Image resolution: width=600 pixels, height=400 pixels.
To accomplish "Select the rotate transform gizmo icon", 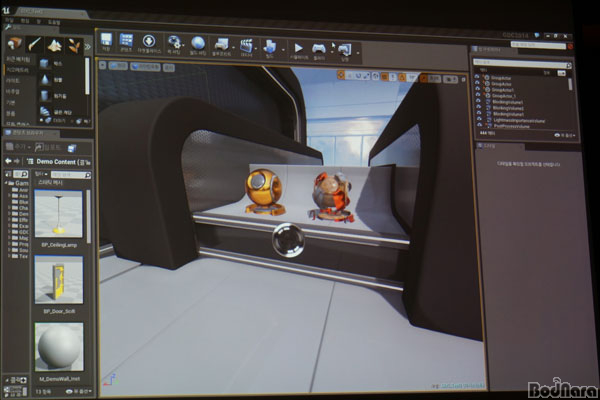I will (x=358, y=76).
